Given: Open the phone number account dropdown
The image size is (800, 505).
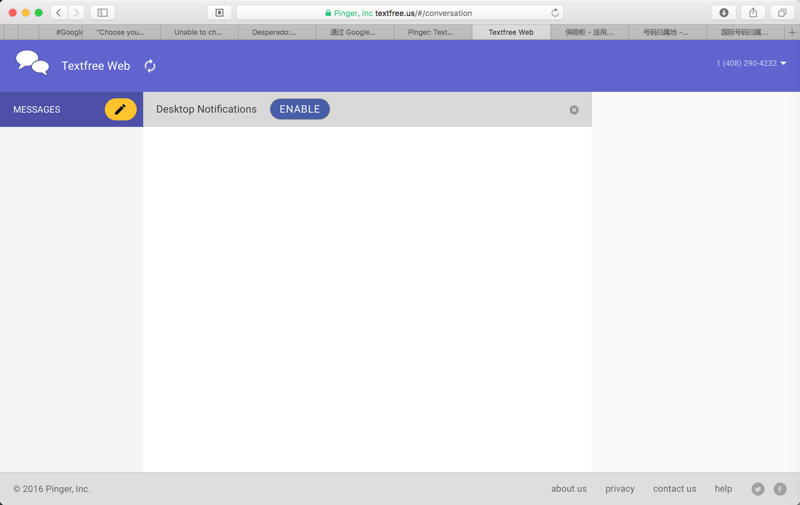Looking at the screenshot, I should (751, 63).
